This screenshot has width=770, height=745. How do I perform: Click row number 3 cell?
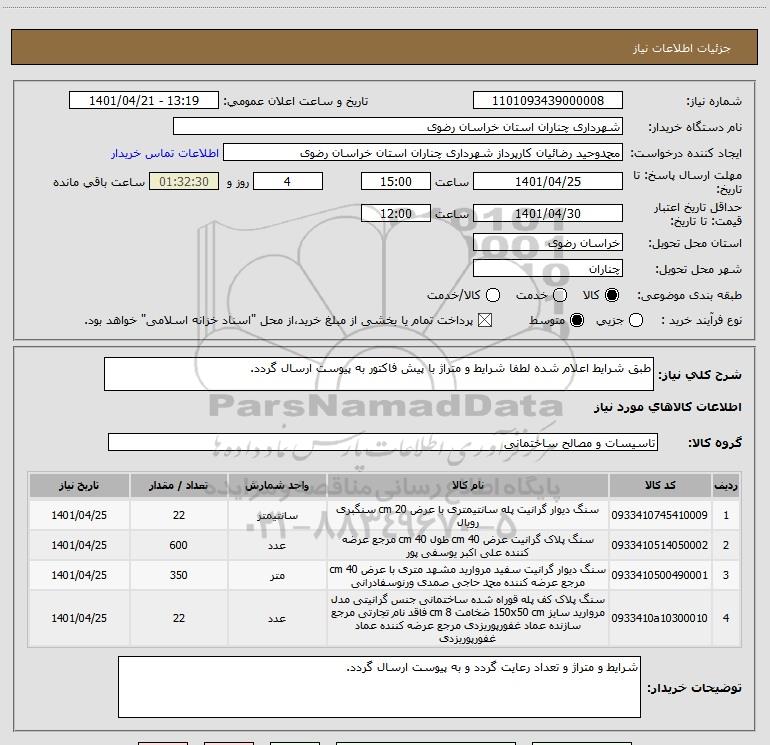coord(726,575)
